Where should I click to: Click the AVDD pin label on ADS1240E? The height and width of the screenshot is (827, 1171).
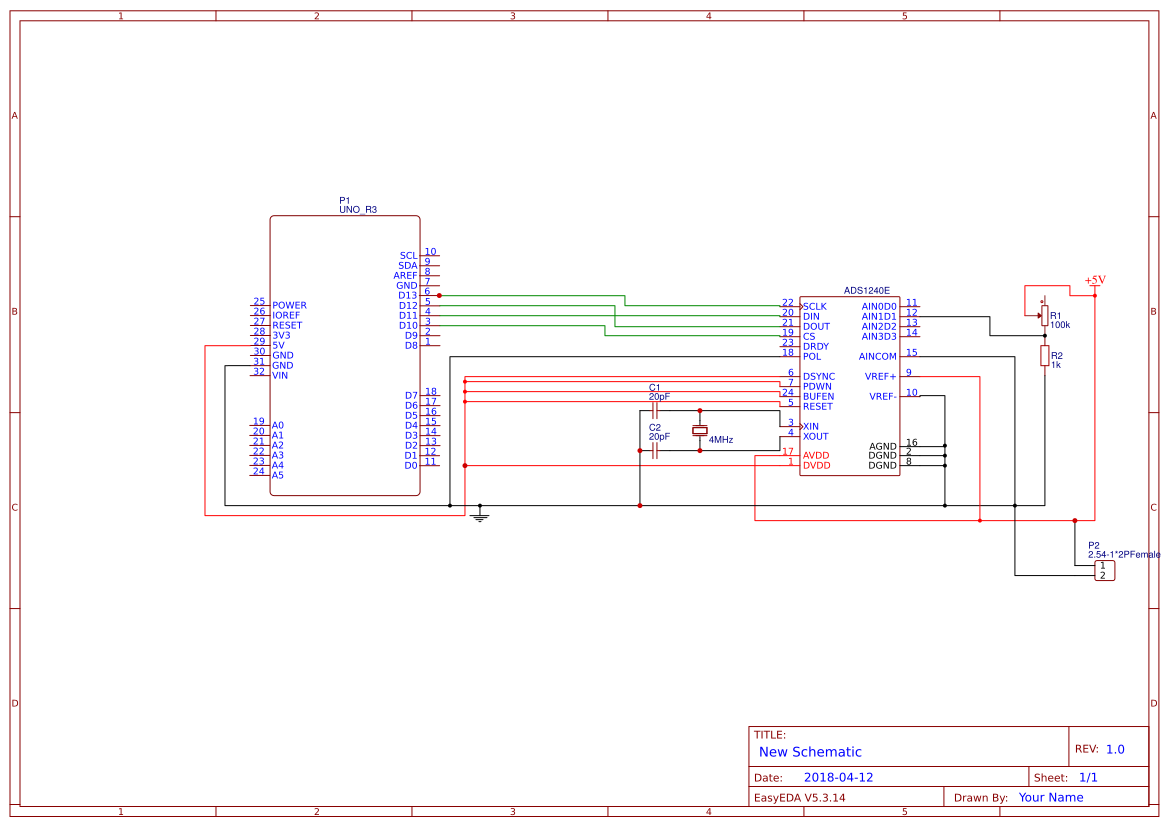[815, 454]
